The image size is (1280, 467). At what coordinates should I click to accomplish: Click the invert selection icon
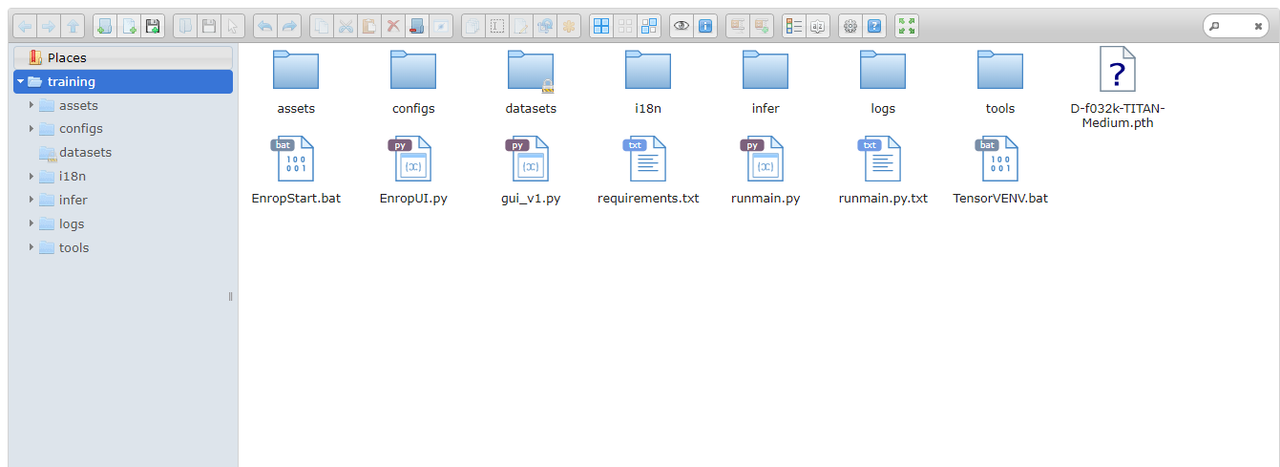(650, 26)
